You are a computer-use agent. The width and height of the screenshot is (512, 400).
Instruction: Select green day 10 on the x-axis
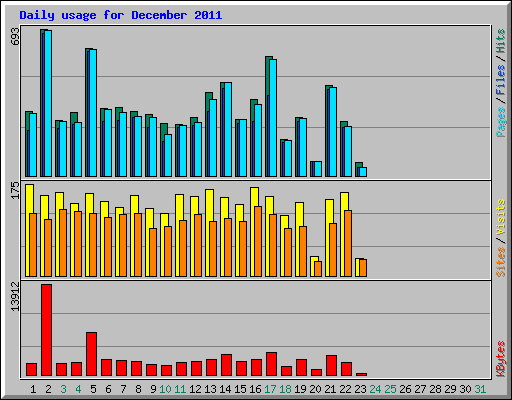tap(165, 389)
